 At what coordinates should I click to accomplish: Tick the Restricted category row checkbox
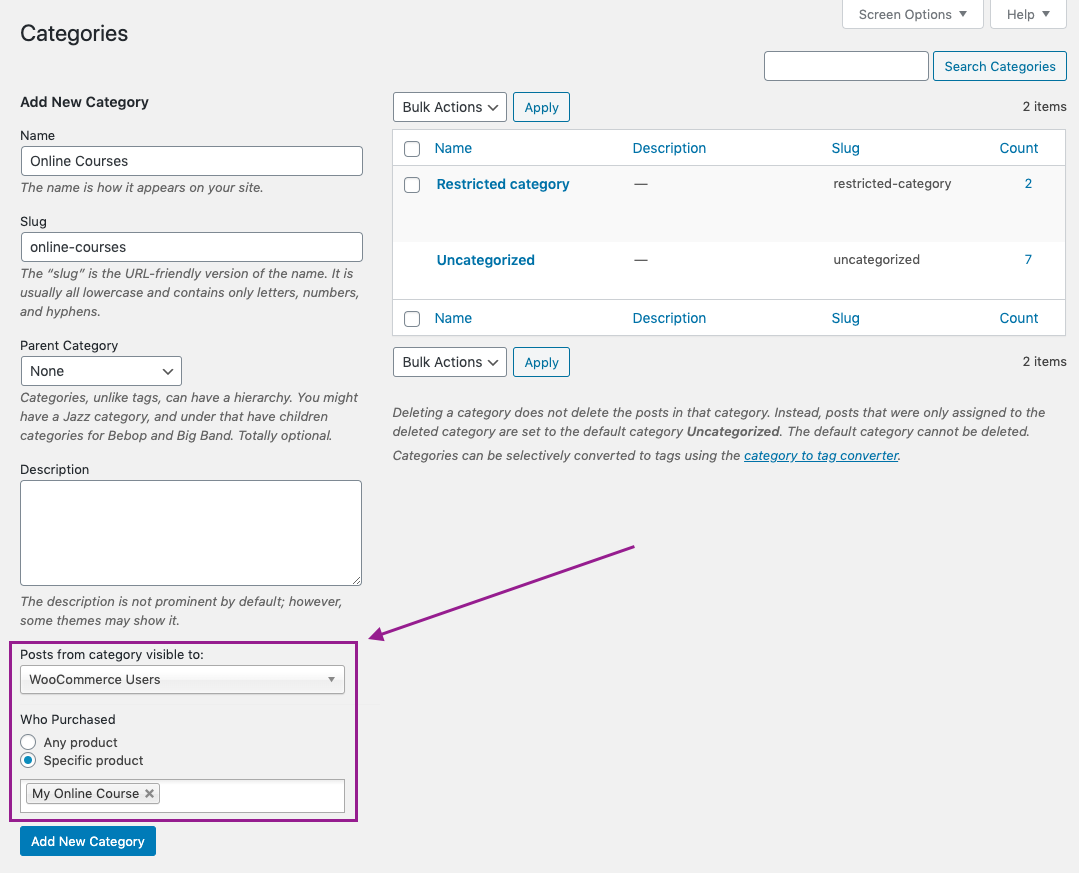pyautogui.click(x=412, y=184)
